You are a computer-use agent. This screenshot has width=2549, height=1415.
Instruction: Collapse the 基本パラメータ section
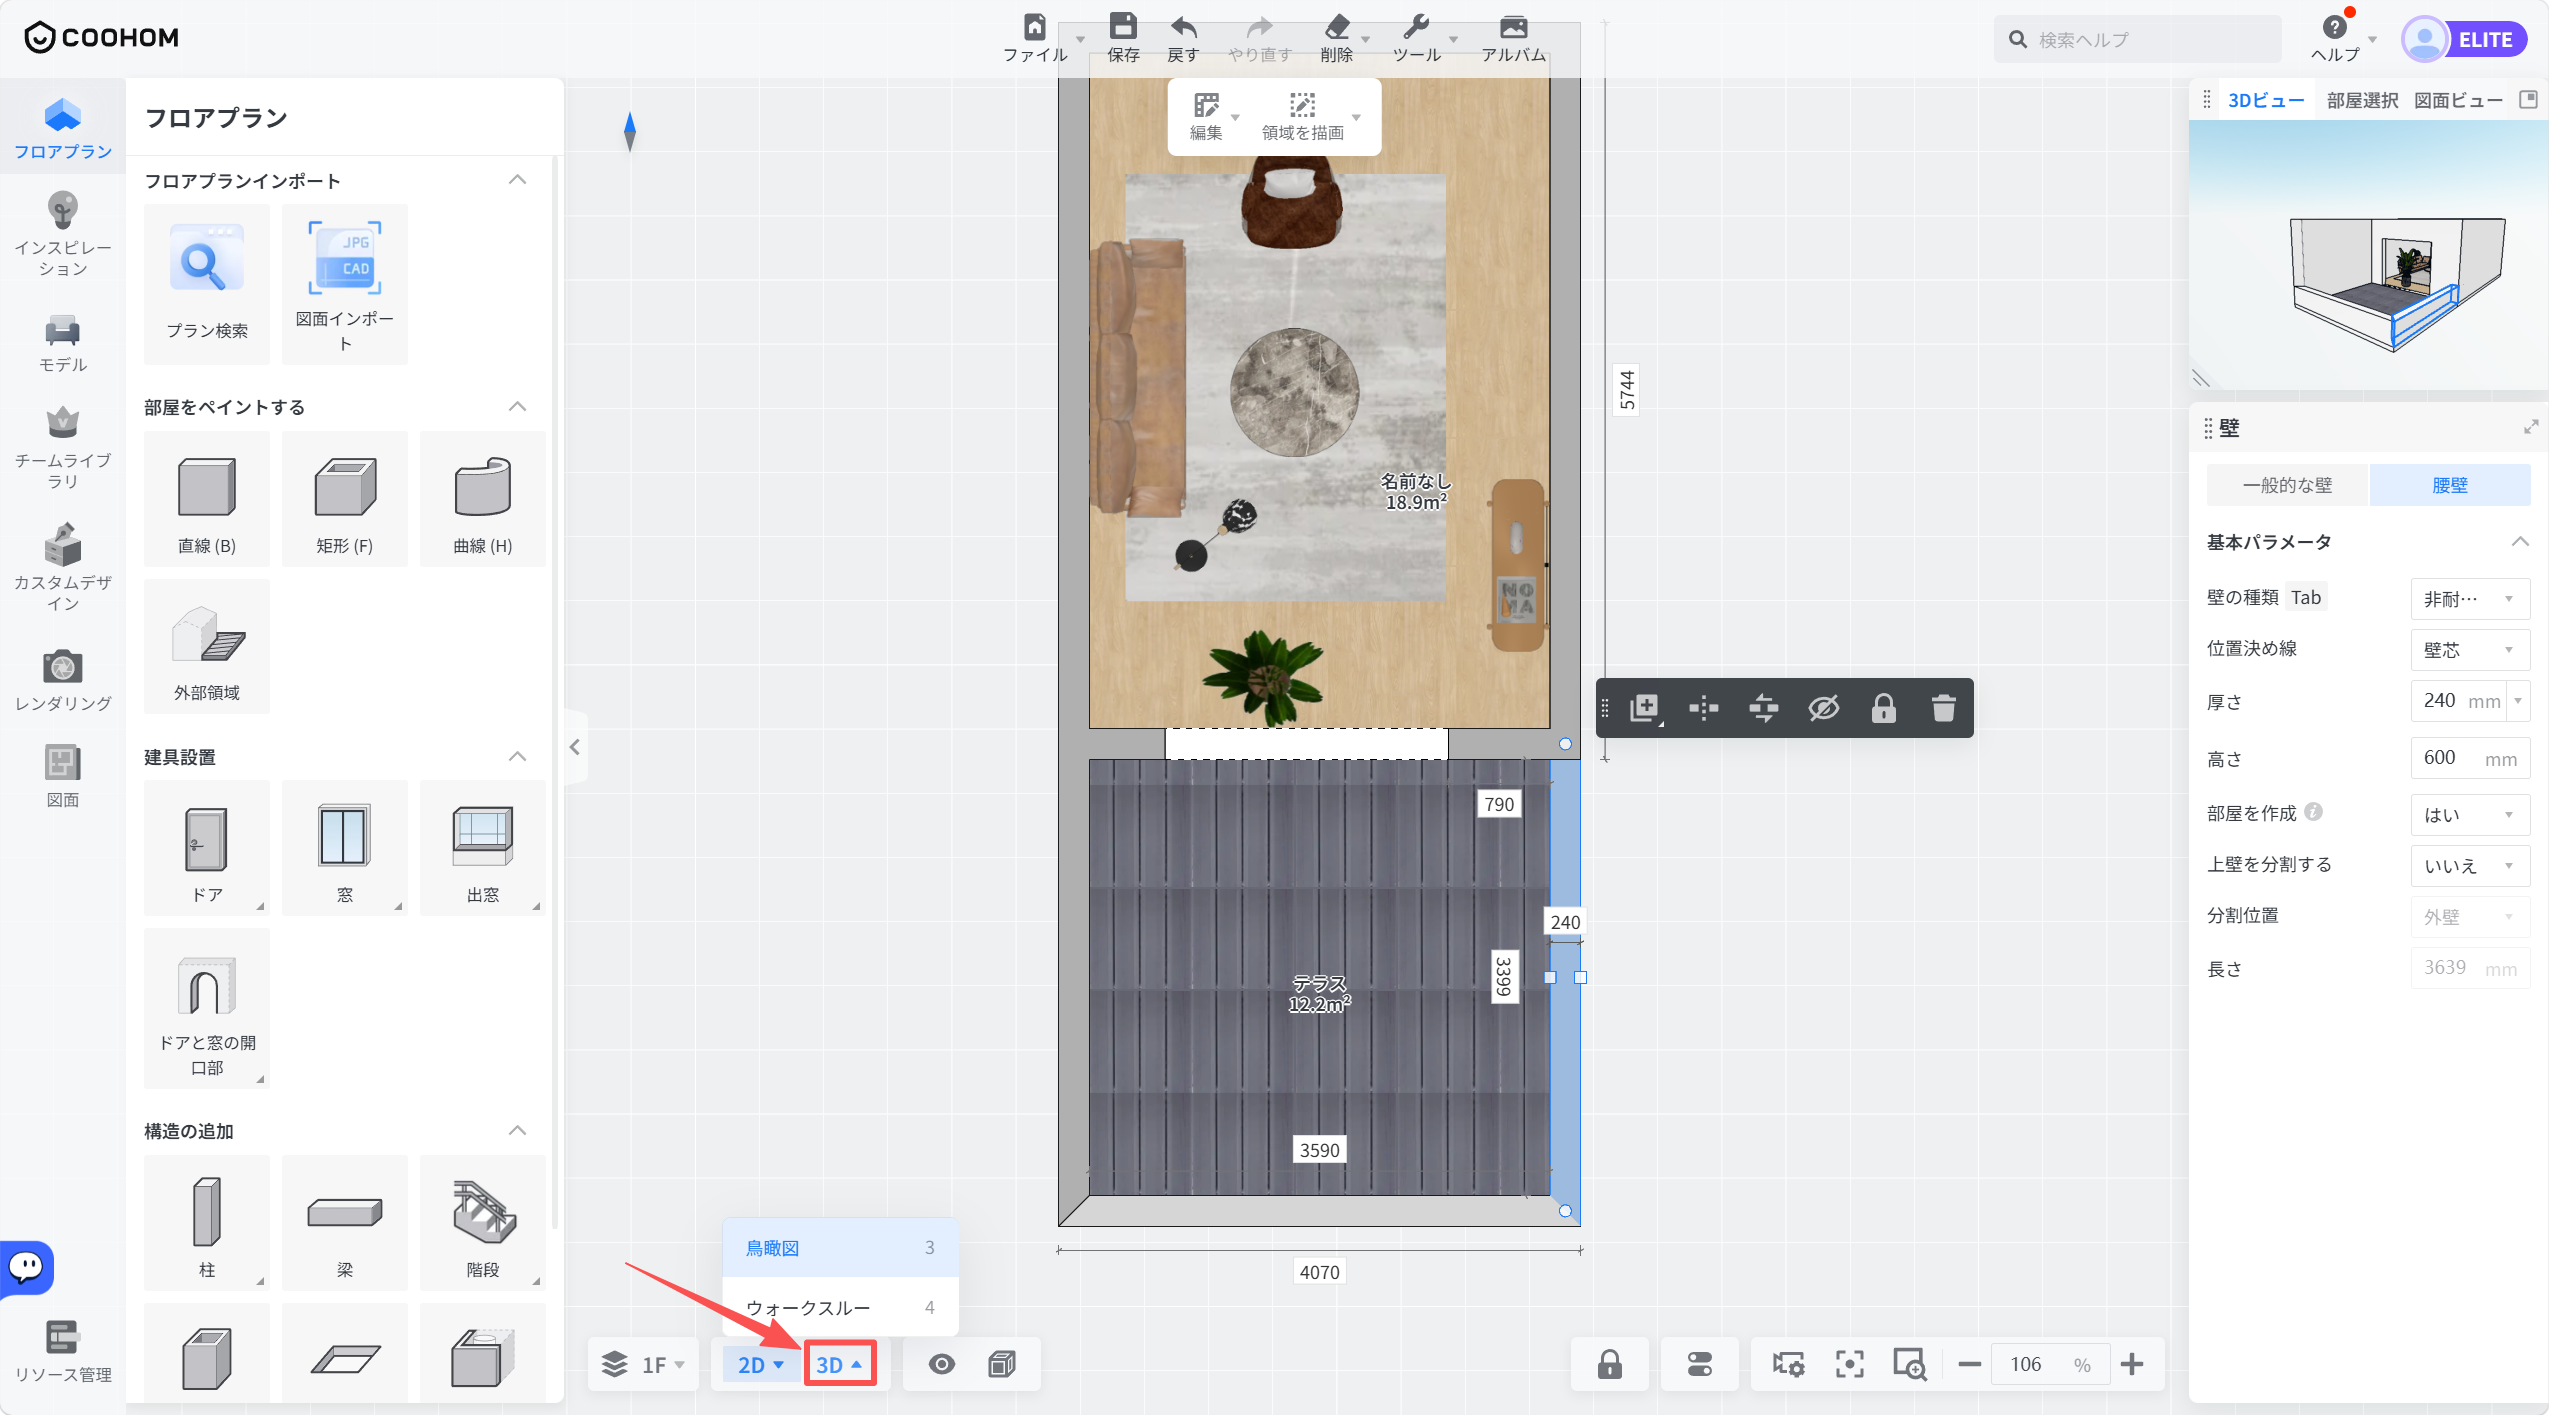click(2520, 542)
